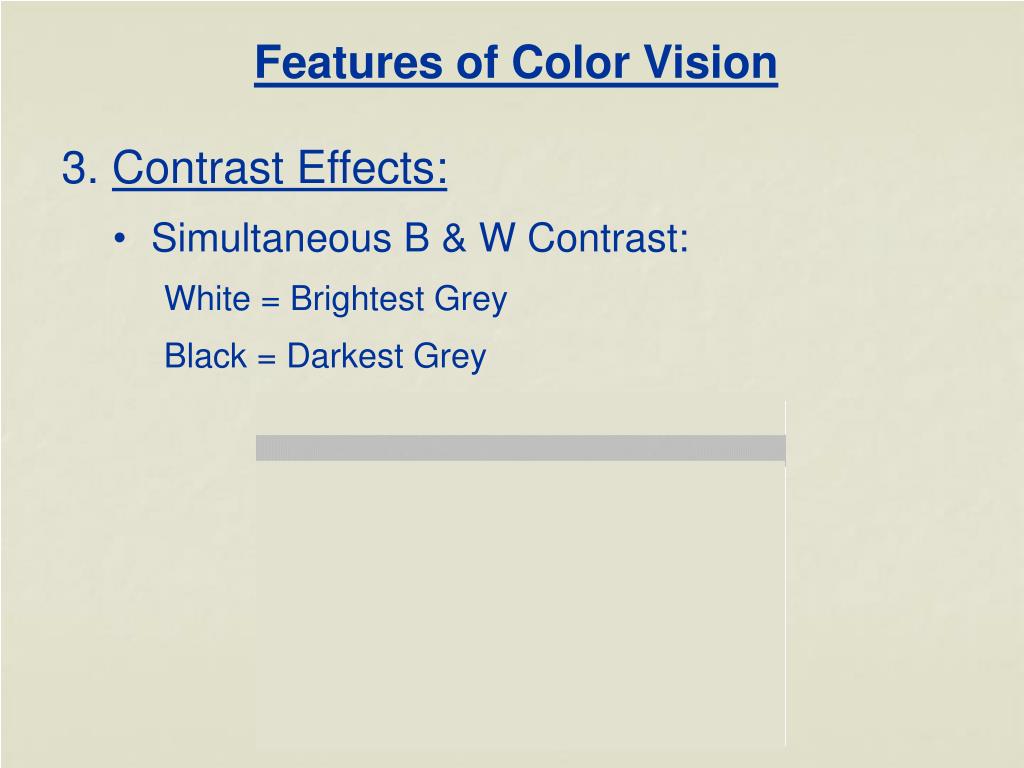
Task: Click the list number "3."
Action: (80, 167)
